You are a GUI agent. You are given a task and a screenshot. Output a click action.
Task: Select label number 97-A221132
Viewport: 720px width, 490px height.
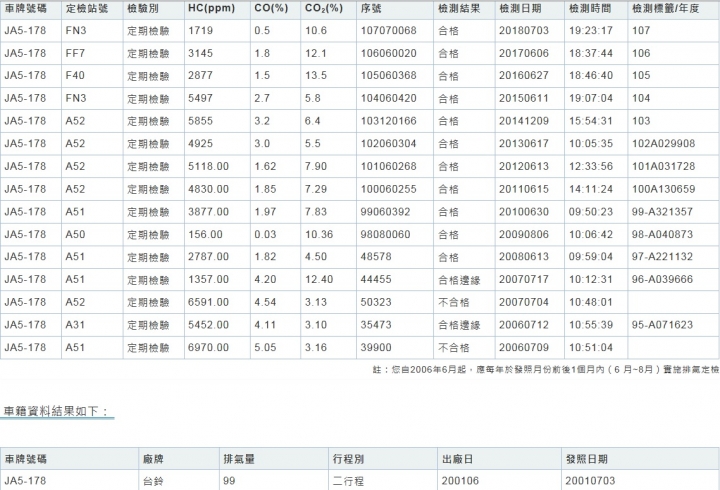(x=662, y=256)
